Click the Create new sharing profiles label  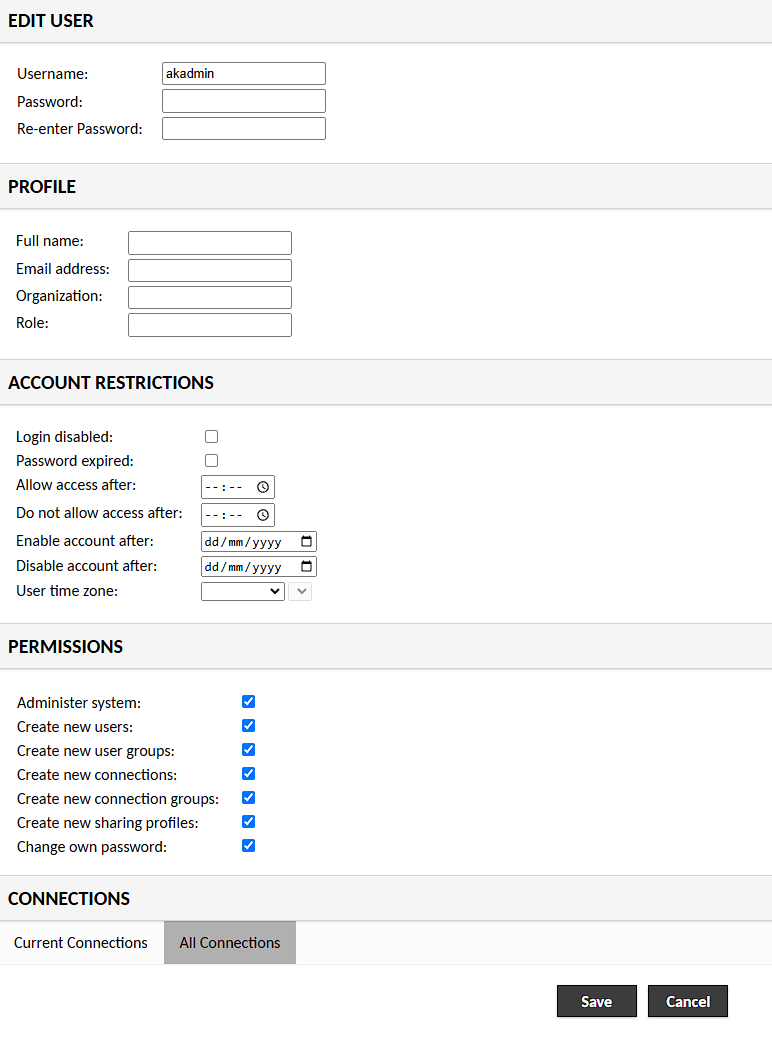pos(107,823)
